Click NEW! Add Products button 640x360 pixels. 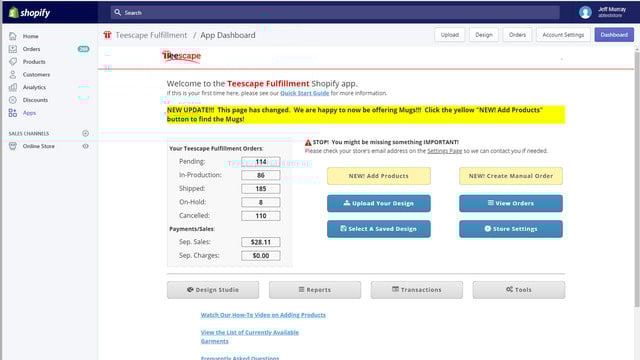378,176
